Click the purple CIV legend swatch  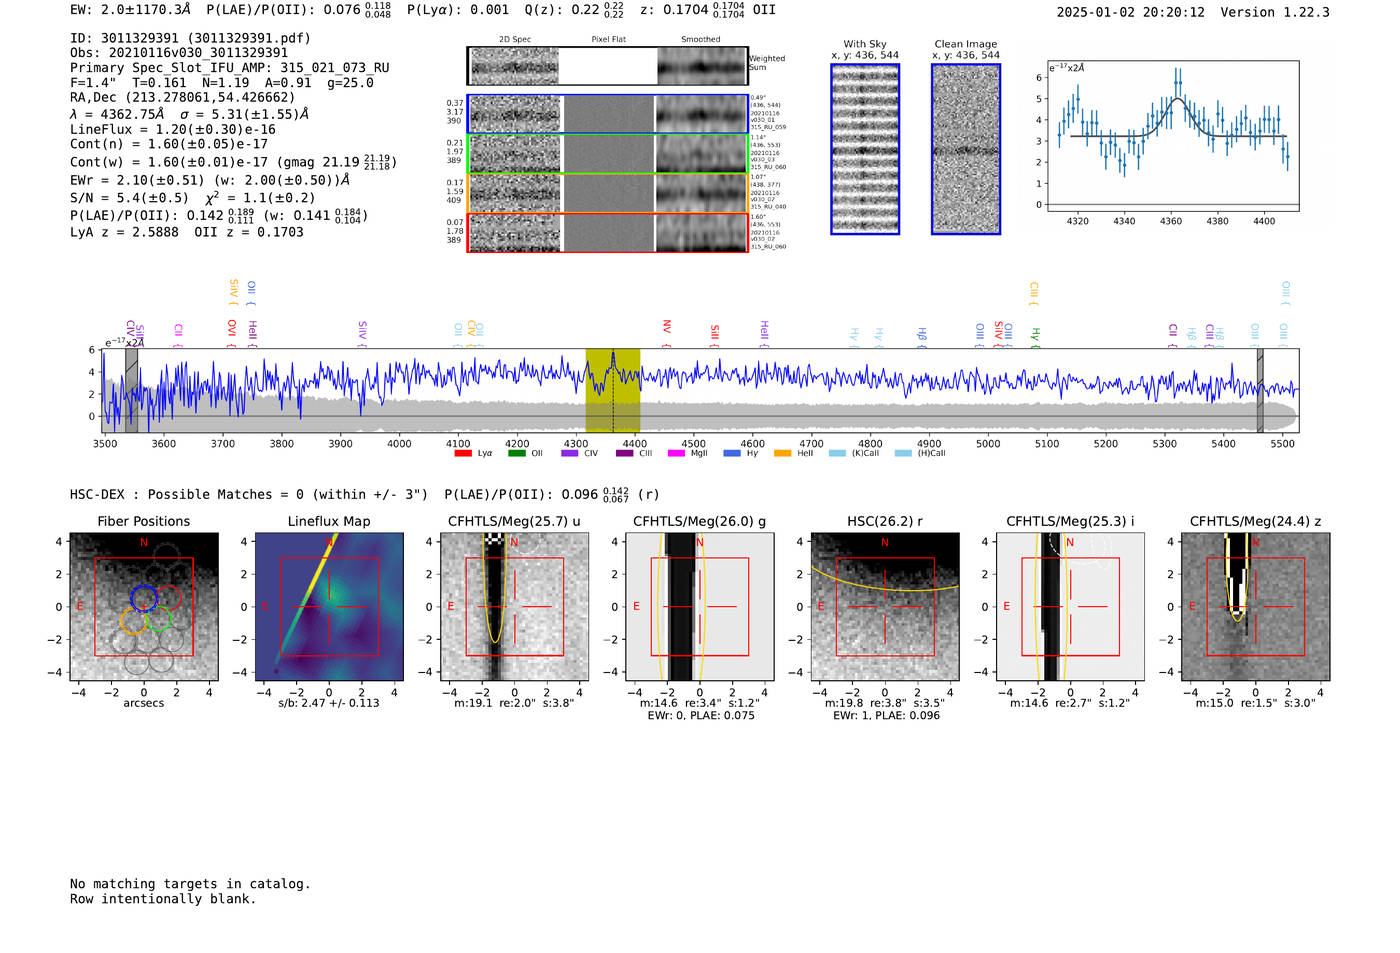coord(570,453)
